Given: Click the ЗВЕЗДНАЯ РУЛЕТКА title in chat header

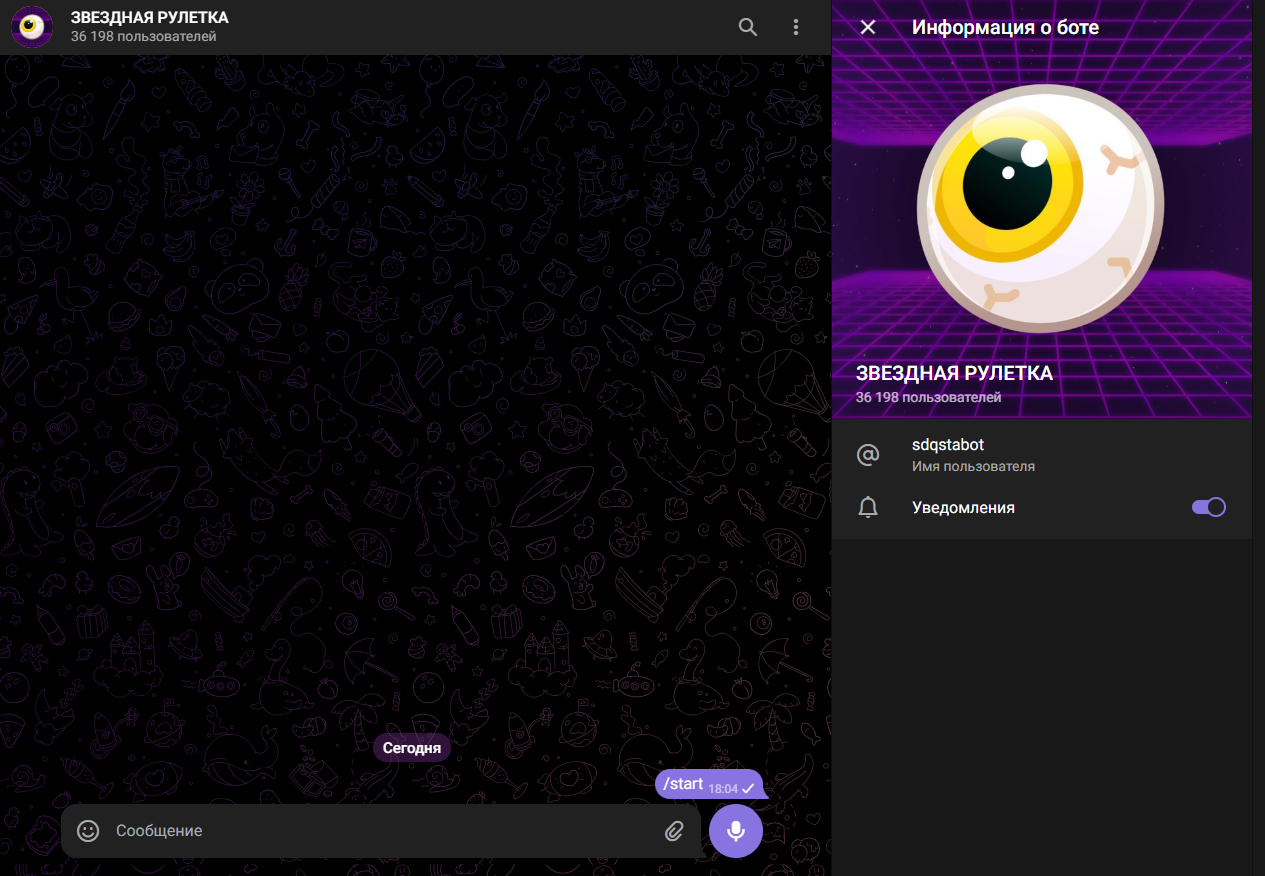Looking at the screenshot, I should coord(149,18).
